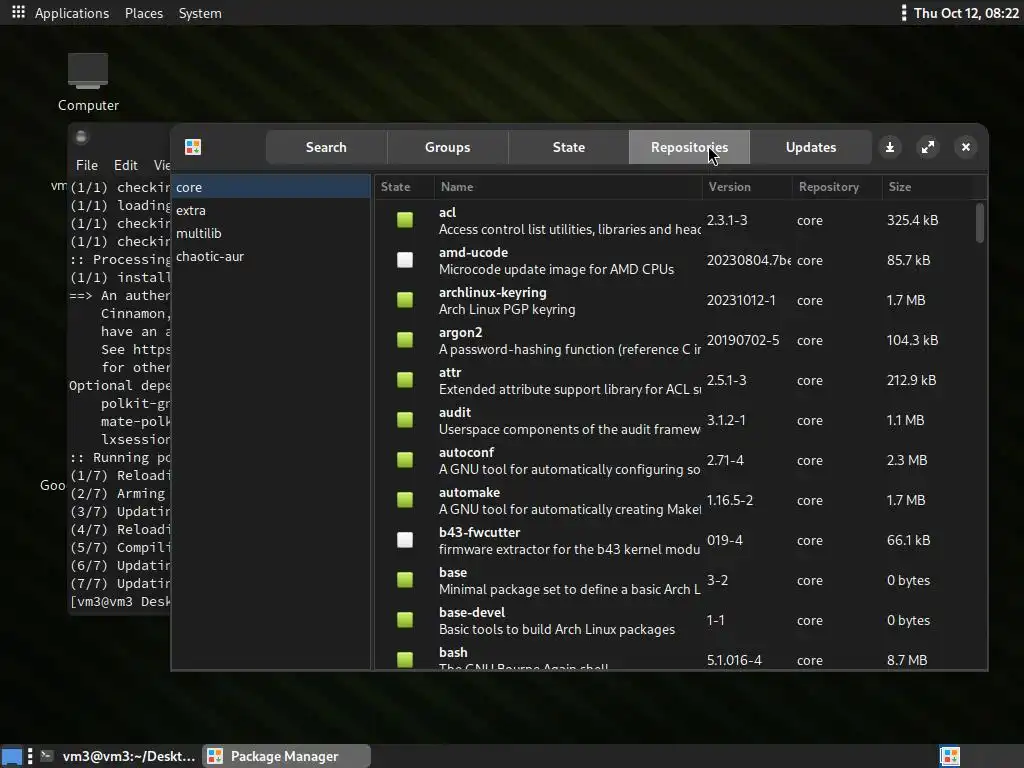Sort packages by Repository column header
This screenshot has height=768, width=1024.
pos(837,187)
